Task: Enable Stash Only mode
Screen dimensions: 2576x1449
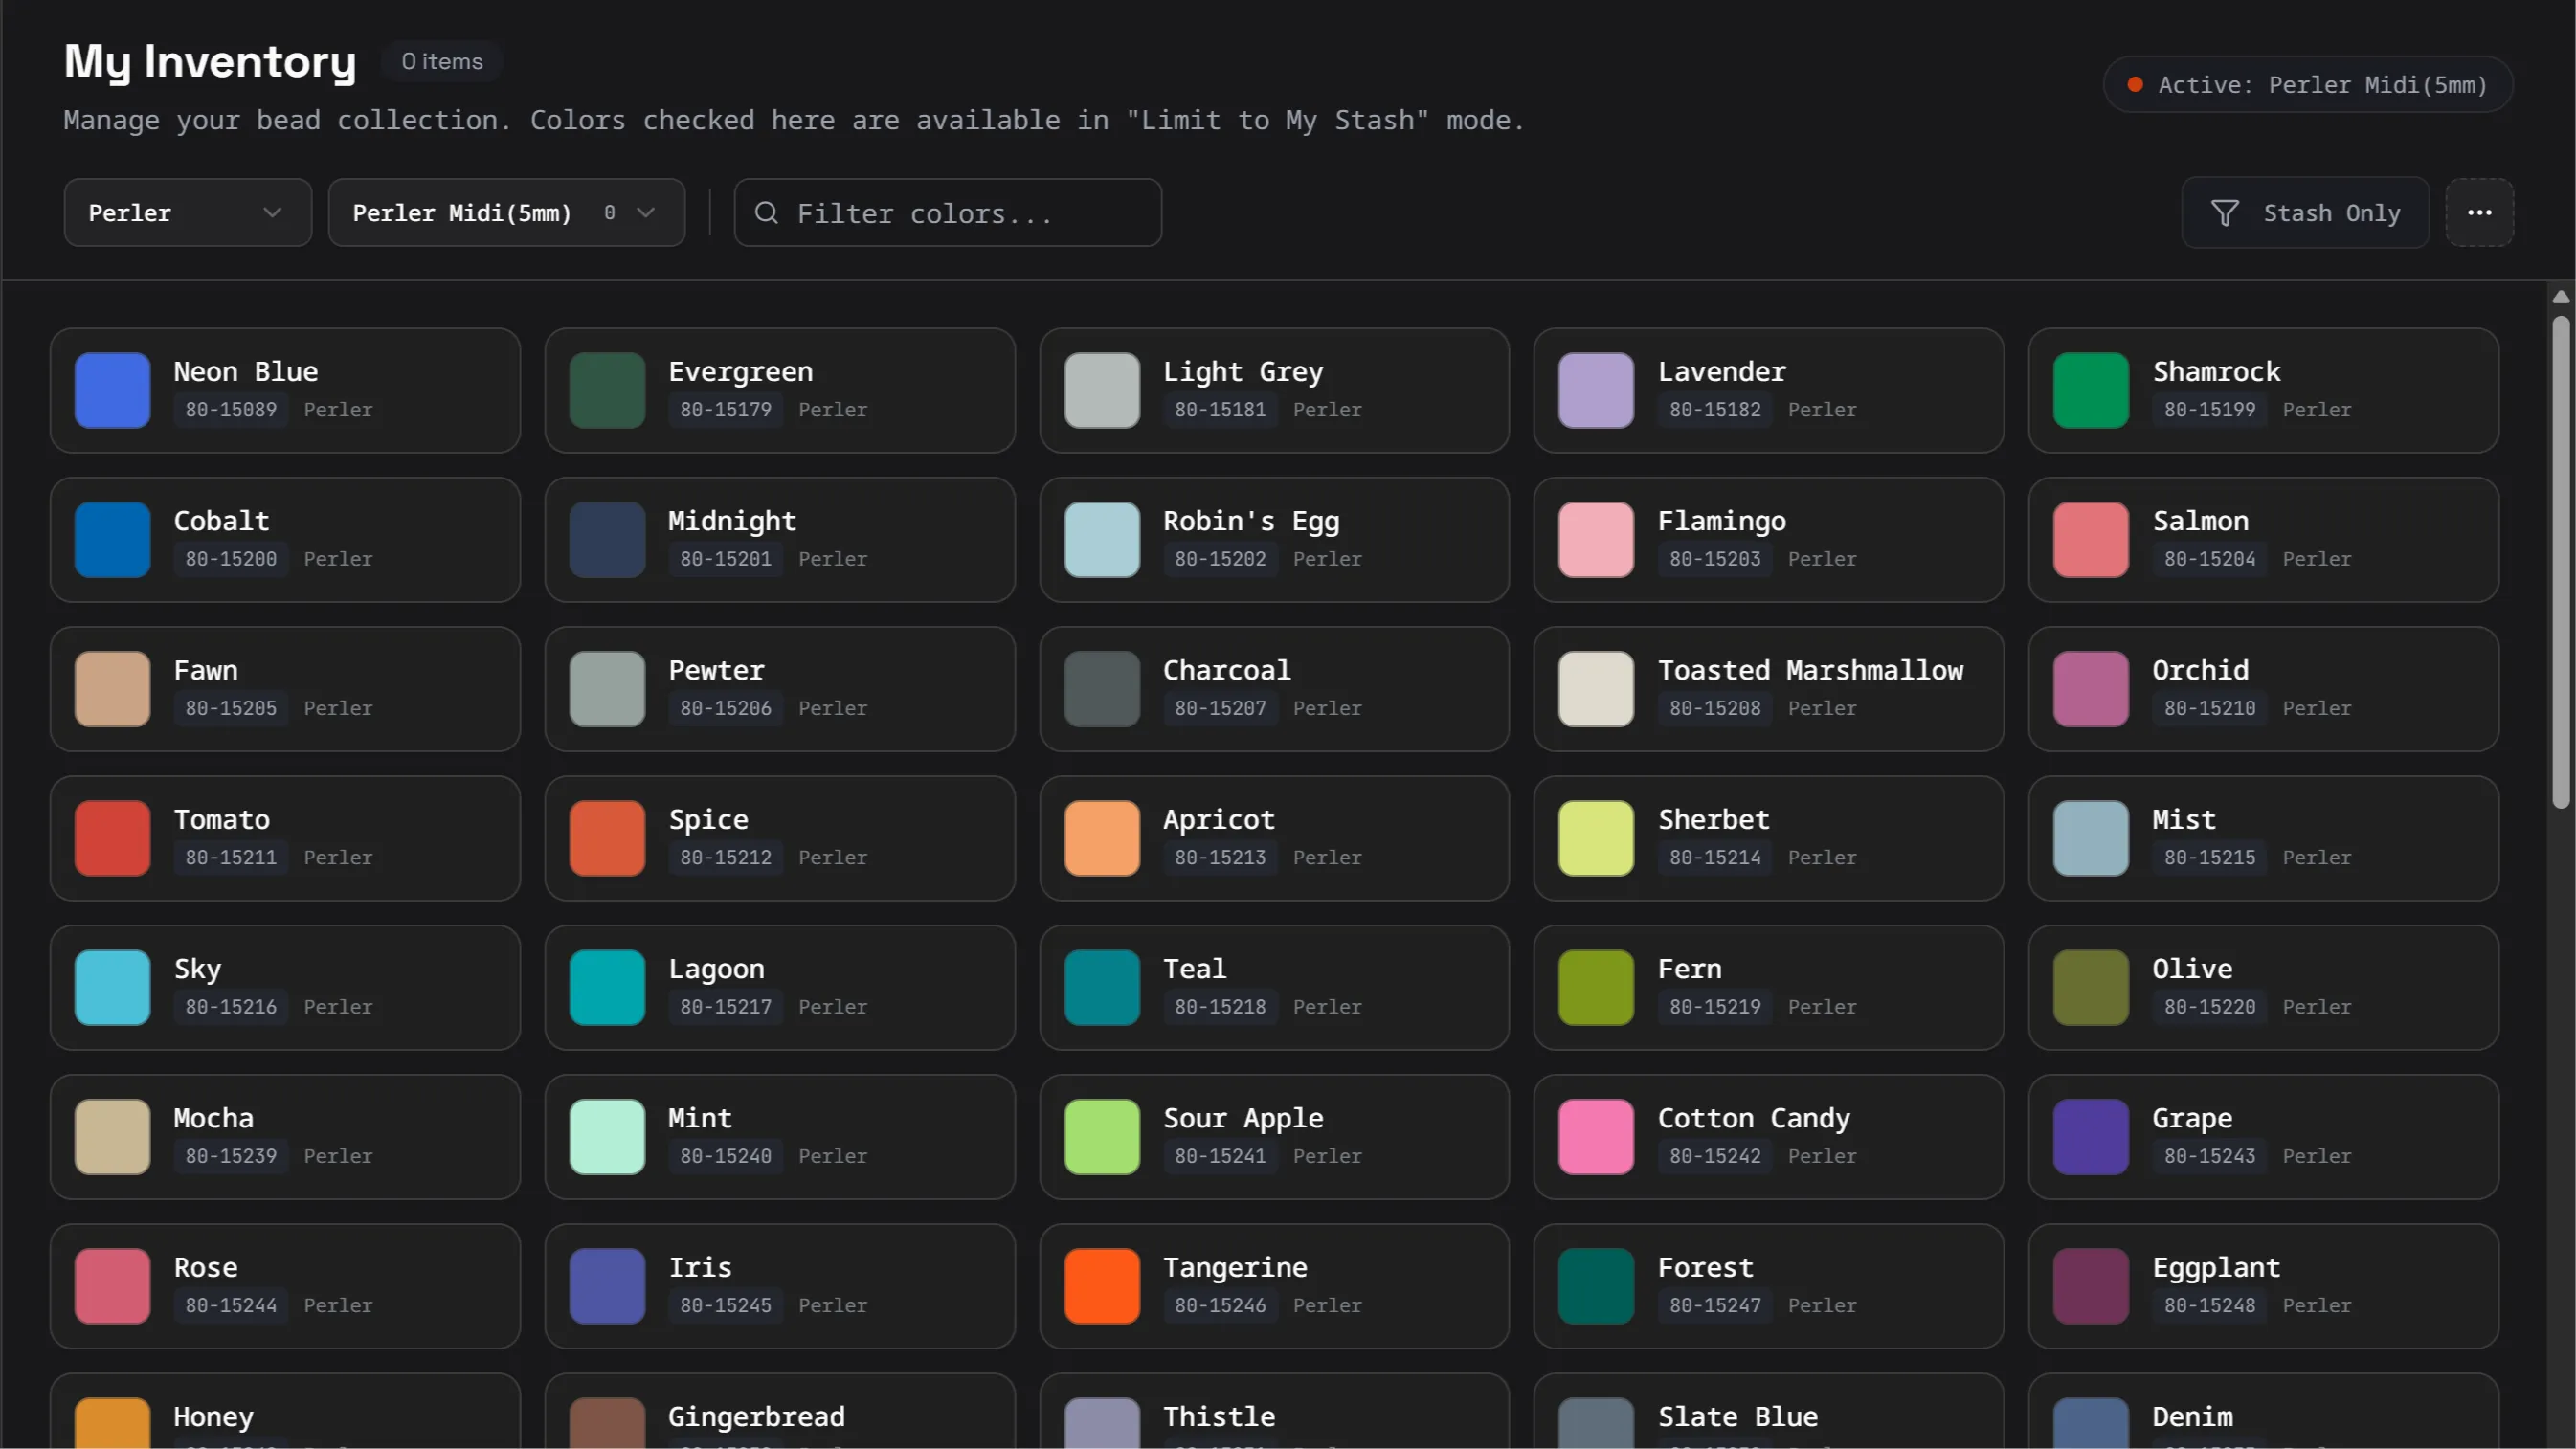Action: click(x=2305, y=212)
